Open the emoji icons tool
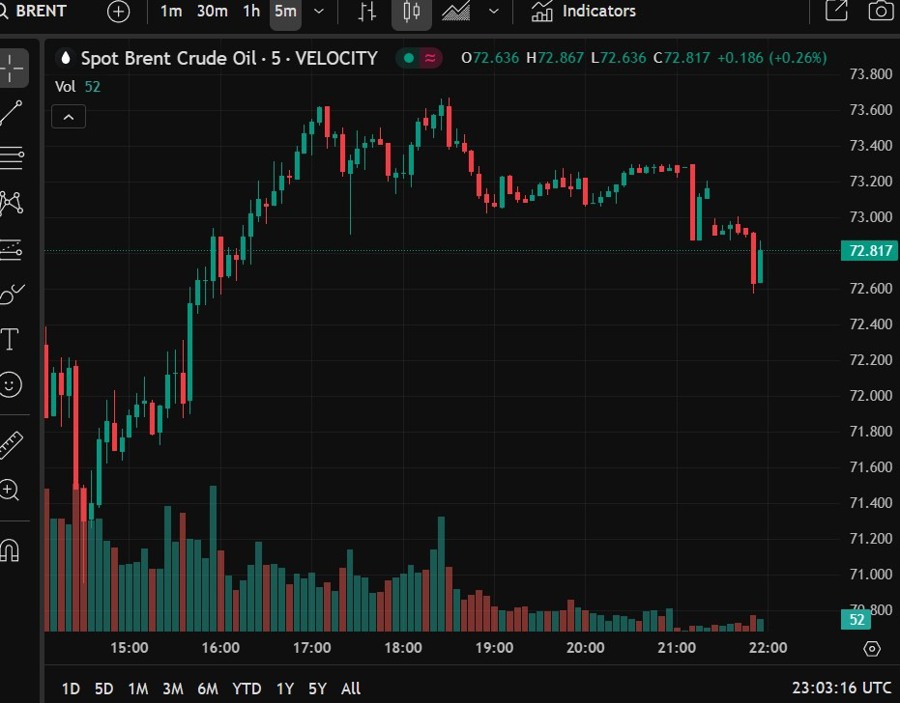This screenshot has height=703, width=900. [10, 384]
